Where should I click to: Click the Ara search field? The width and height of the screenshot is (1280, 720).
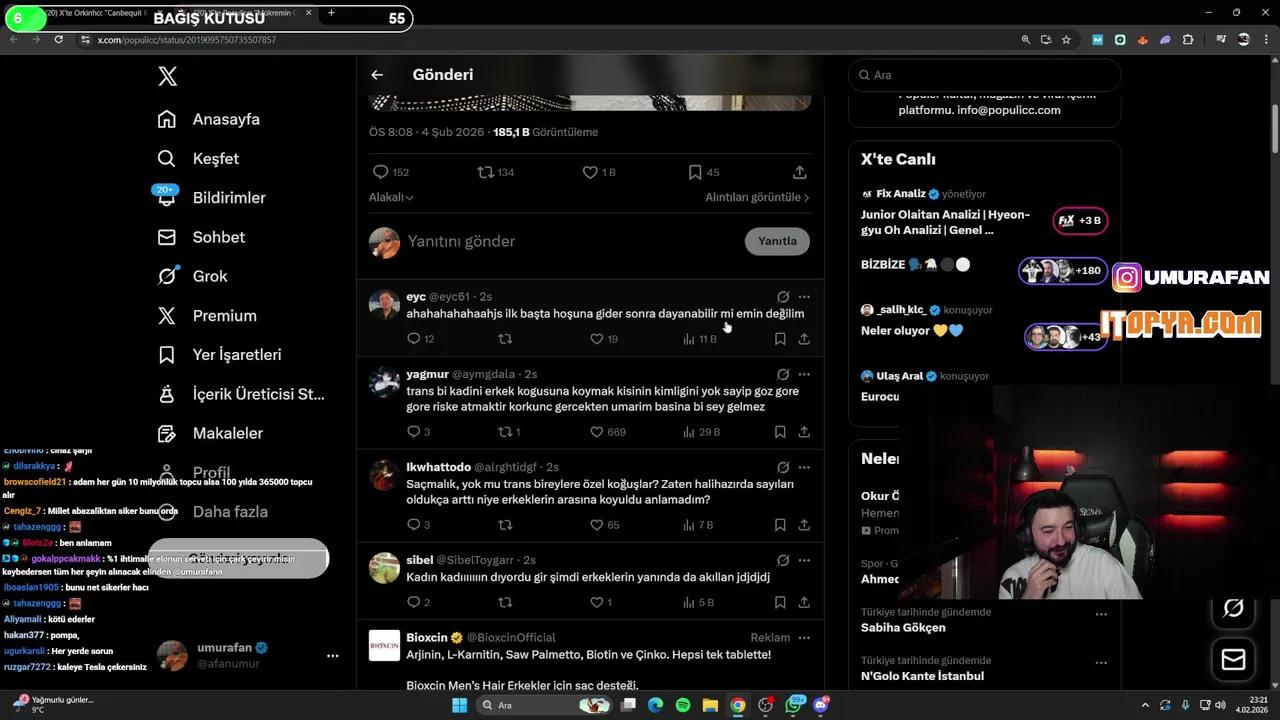[x=984, y=75]
